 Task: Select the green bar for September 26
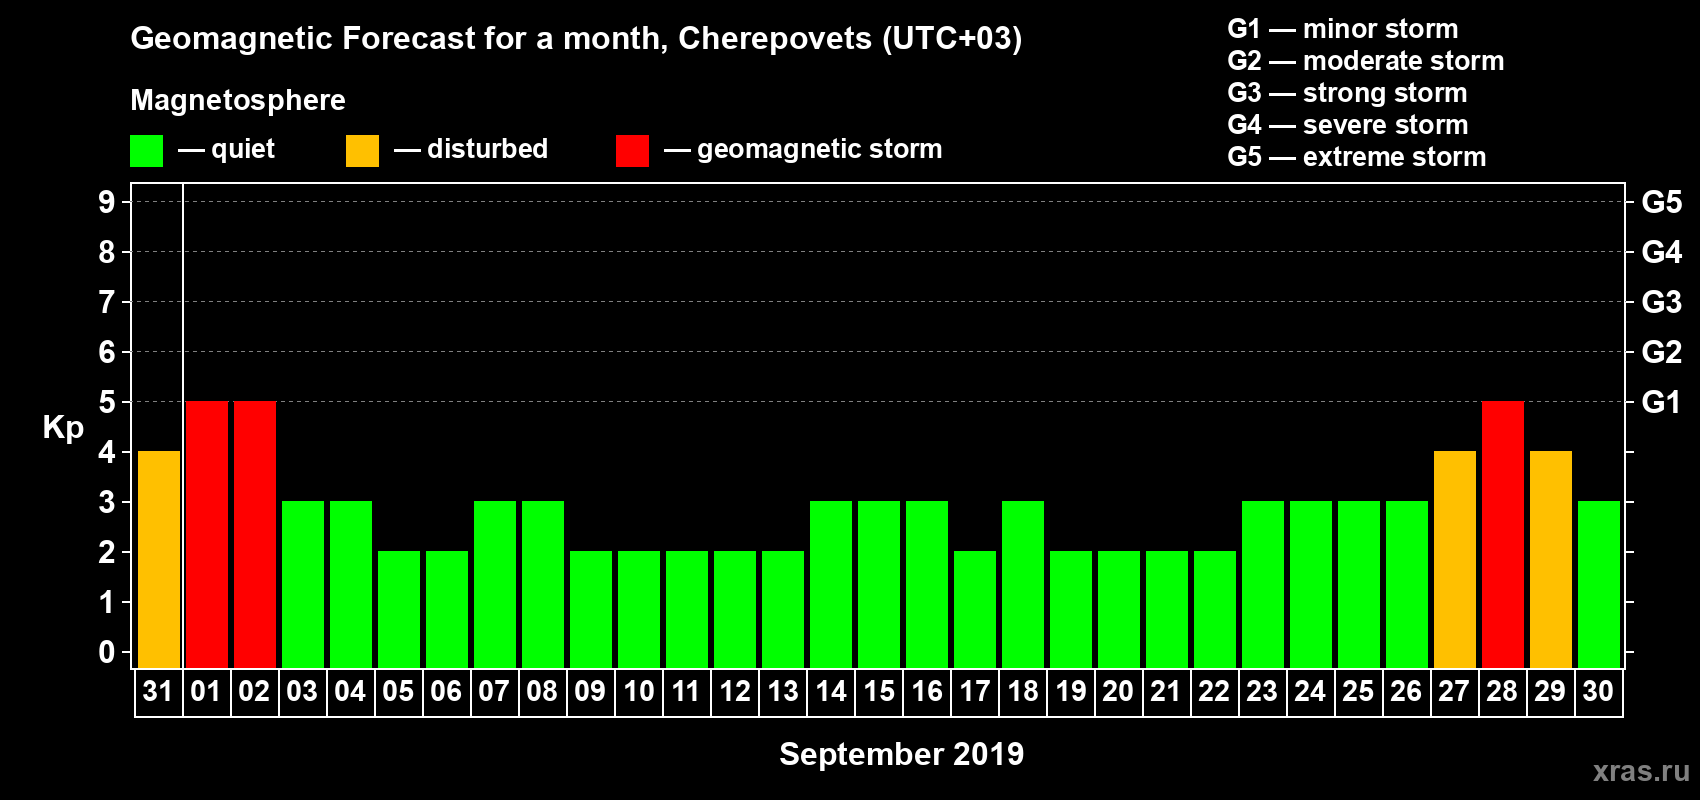coord(1407,584)
